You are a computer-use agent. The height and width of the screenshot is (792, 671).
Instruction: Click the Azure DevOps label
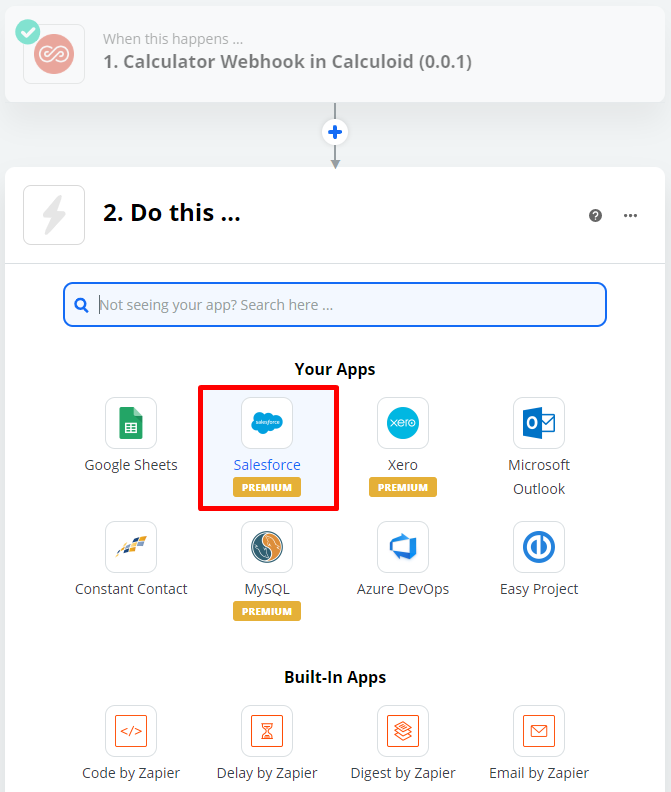pos(403,589)
